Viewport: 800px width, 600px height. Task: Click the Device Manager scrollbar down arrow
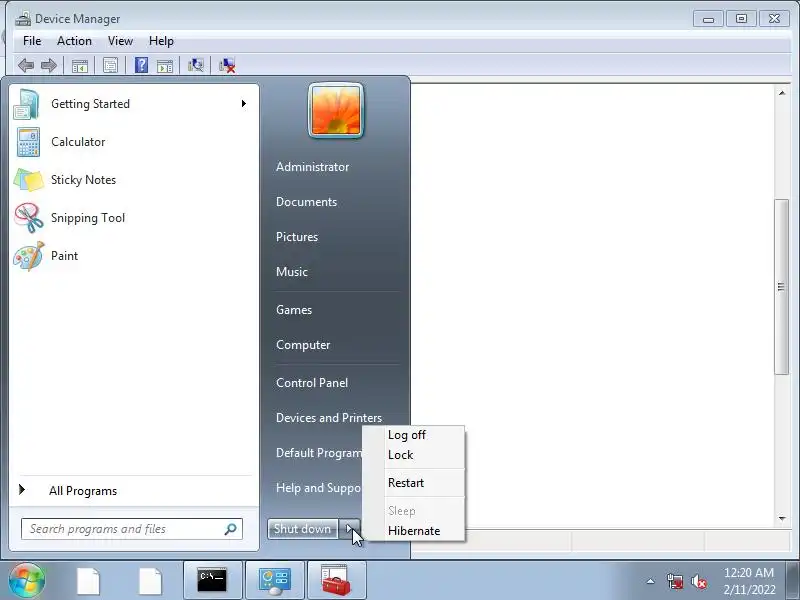[x=782, y=518]
